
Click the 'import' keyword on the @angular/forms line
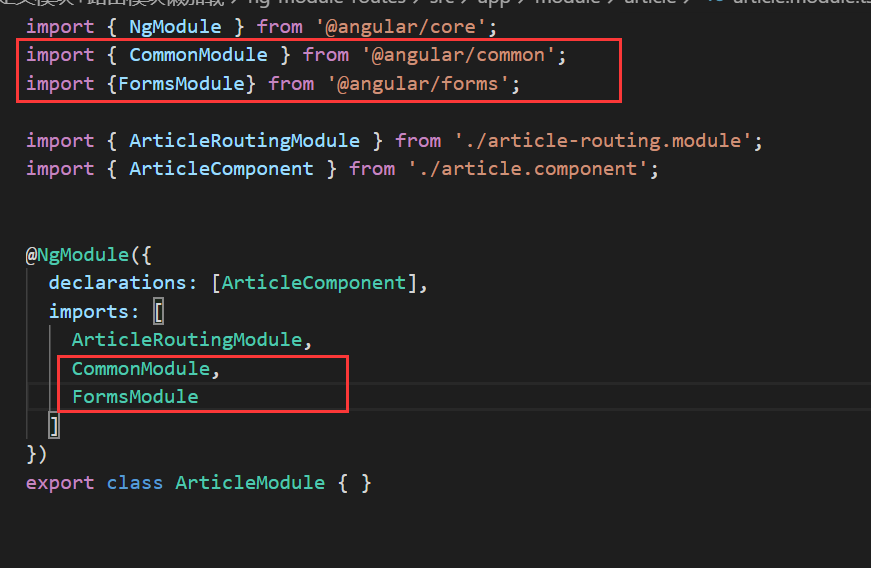click(x=60, y=84)
